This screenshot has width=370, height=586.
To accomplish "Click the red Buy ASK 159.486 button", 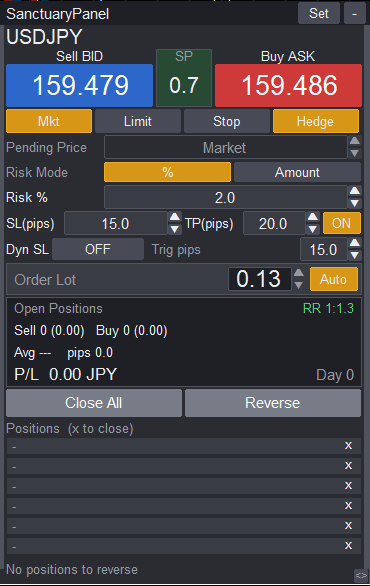I will (x=289, y=85).
